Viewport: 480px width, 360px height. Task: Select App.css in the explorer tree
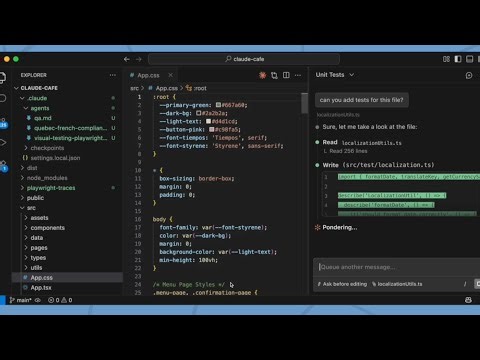tap(67, 278)
